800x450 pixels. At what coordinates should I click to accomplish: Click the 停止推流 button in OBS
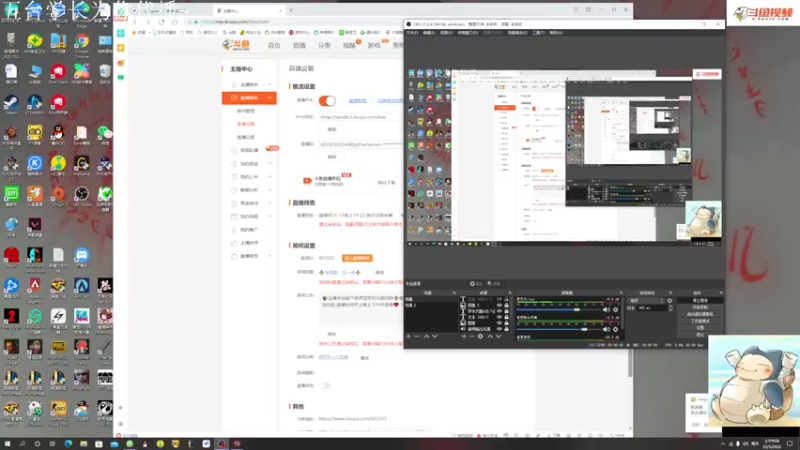(x=700, y=301)
